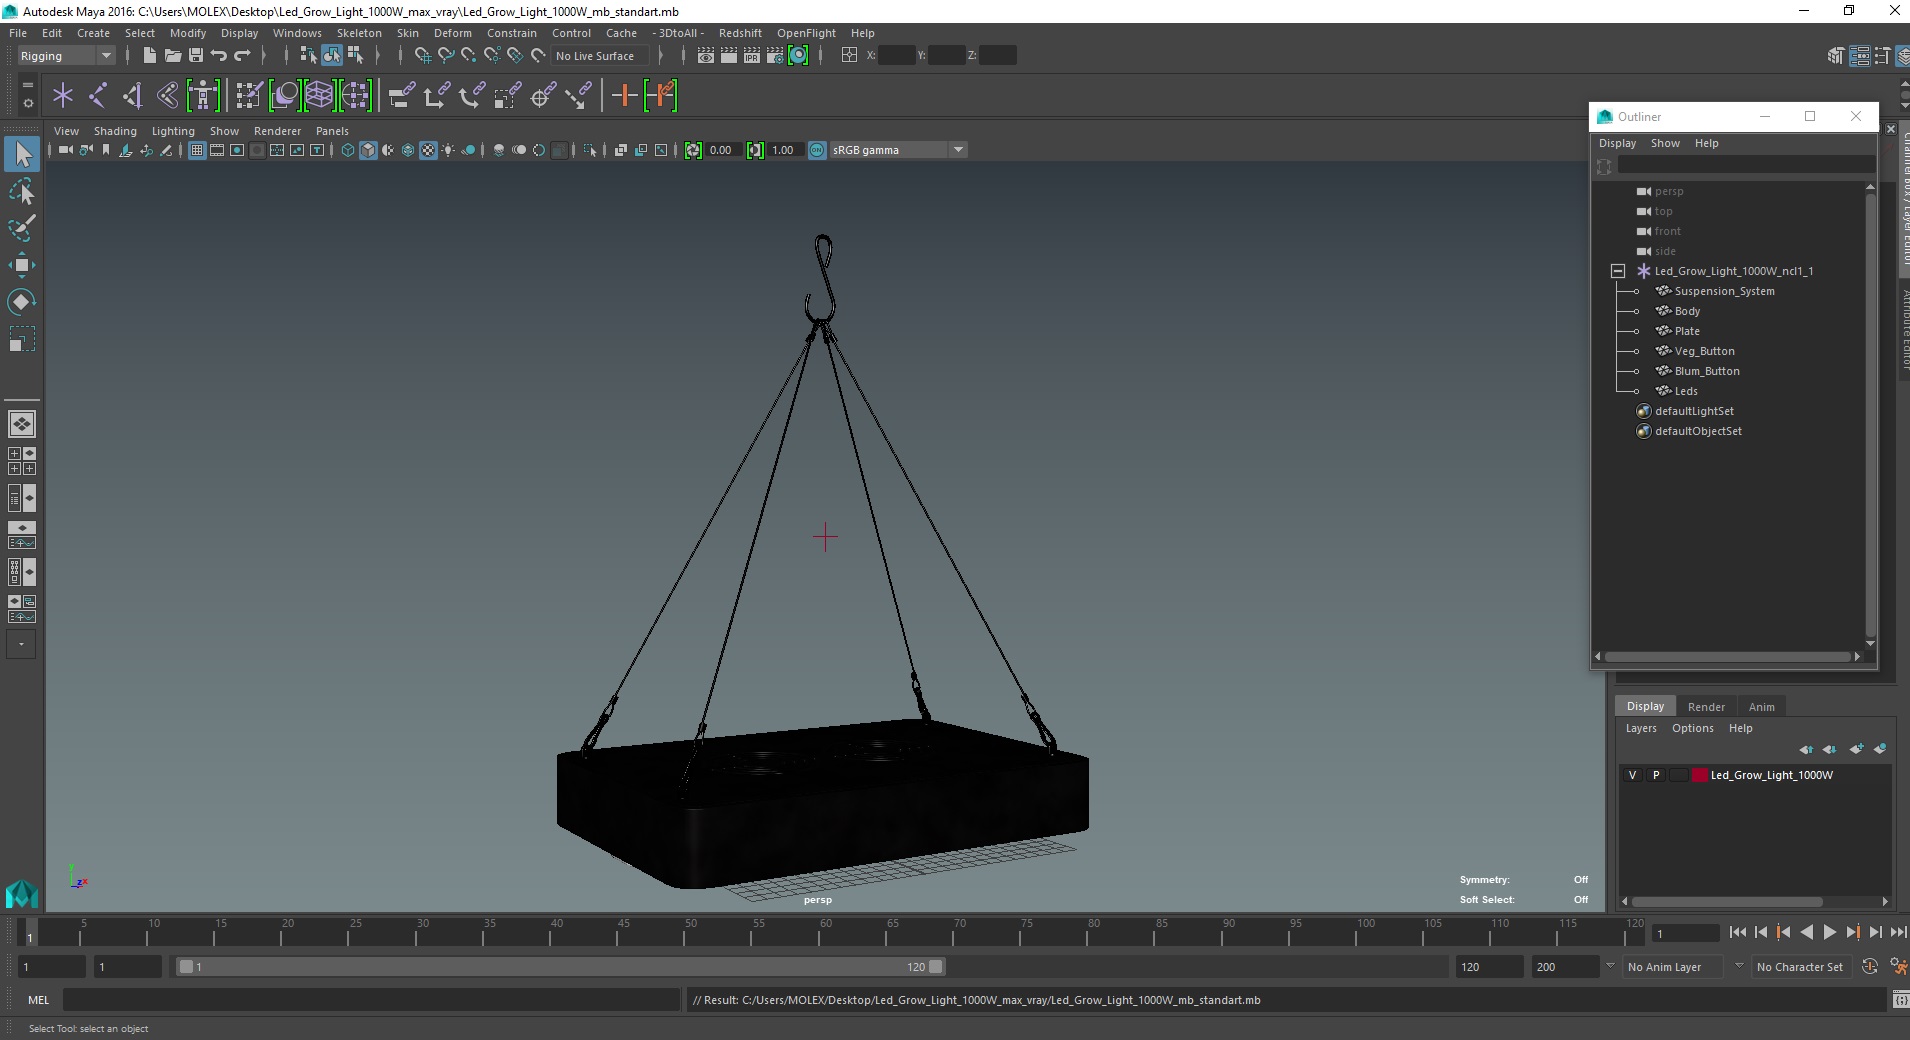Activate the Select tool in the toolbox

(x=22, y=154)
